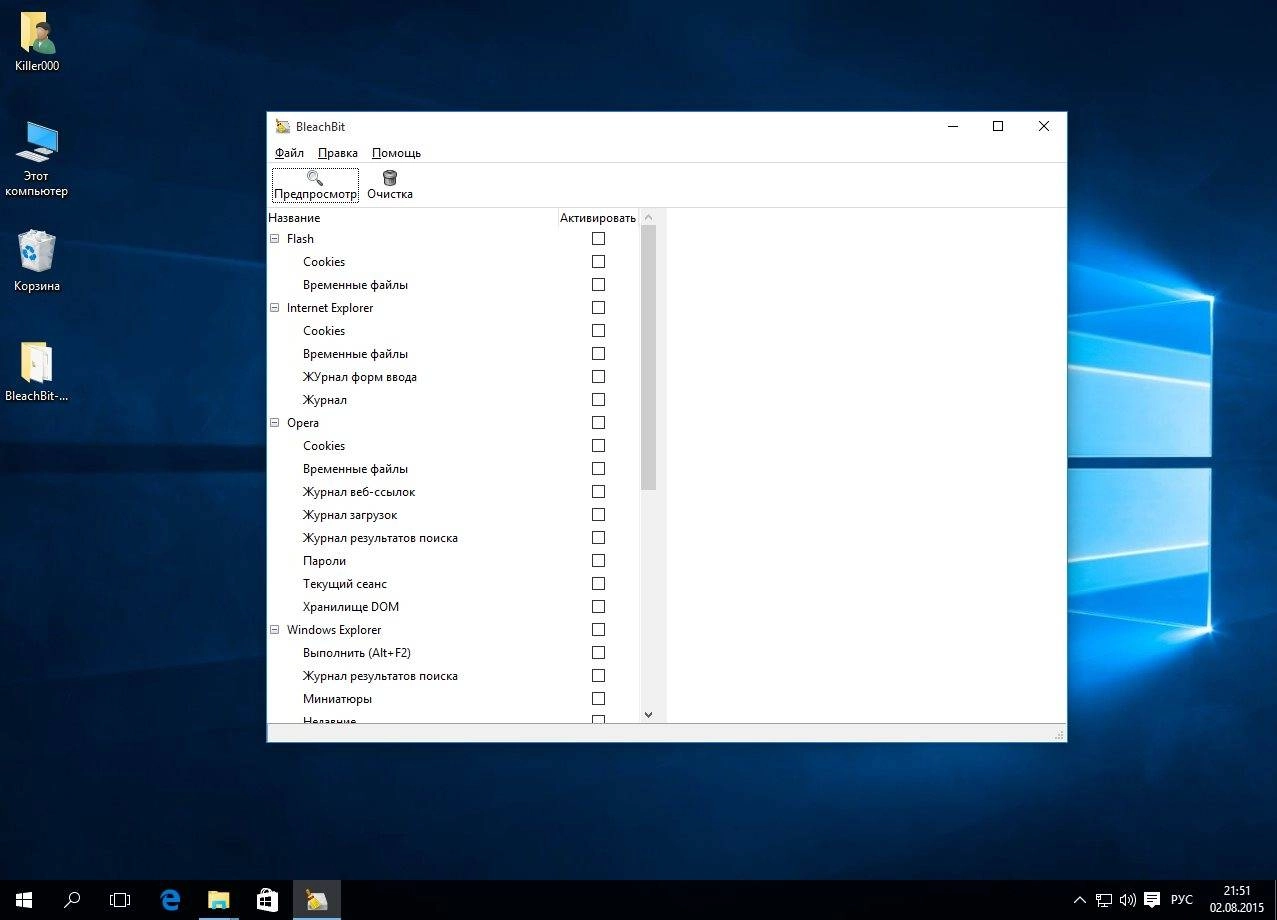The height and width of the screenshot is (920, 1277).
Task: Enable Opera Временные файлы checkbox
Action: point(598,469)
